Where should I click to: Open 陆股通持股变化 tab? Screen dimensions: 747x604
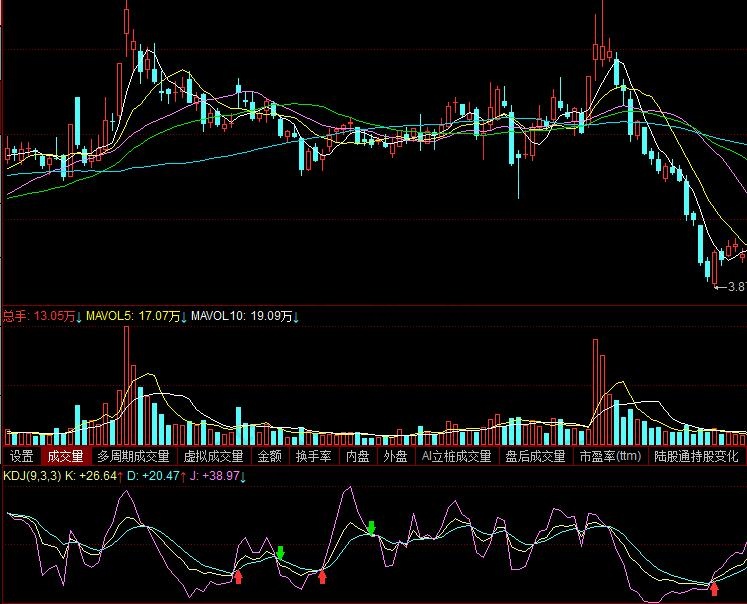696,456
